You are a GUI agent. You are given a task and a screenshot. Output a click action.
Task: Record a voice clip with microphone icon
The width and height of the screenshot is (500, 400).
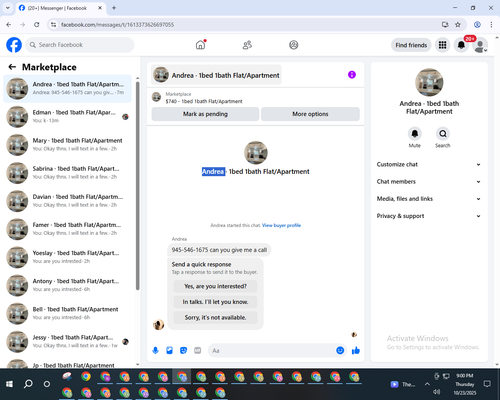[x=155, y=350]
